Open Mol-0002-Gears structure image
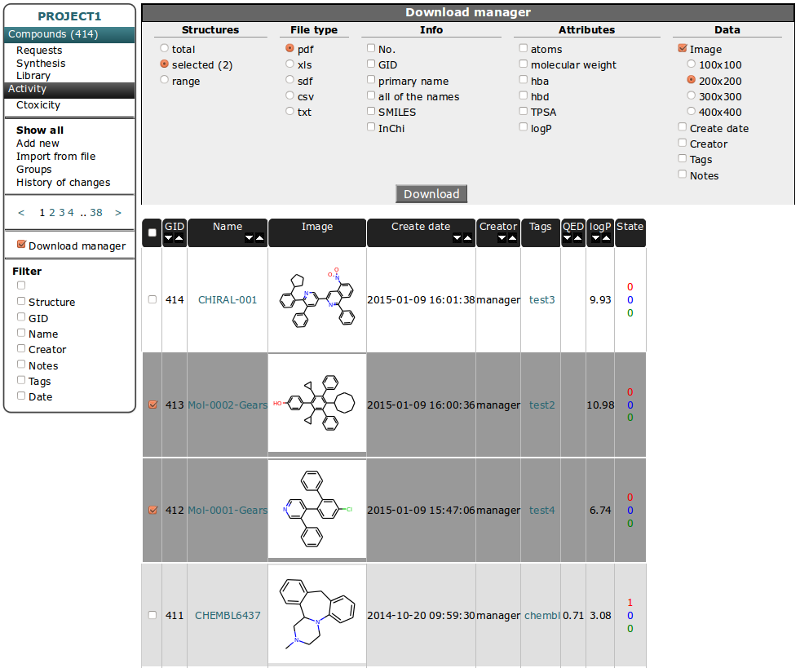This screenshot has height=668, width=800. 317,403
